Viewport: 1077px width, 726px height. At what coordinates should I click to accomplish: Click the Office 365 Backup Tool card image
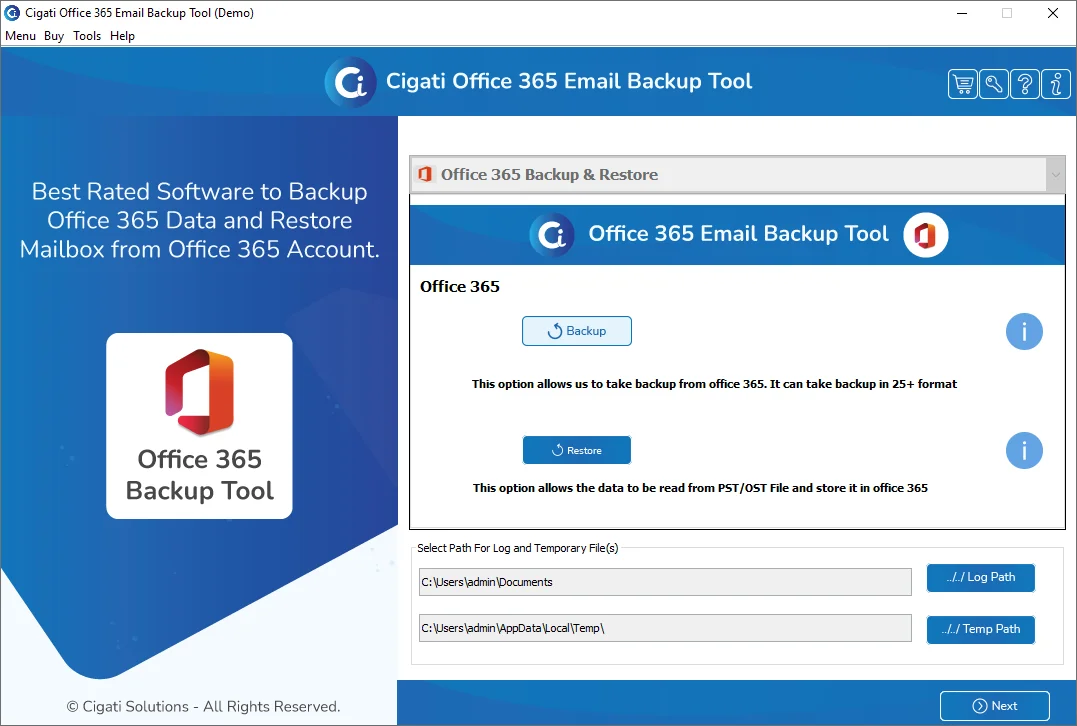click(x=199, y=426)
